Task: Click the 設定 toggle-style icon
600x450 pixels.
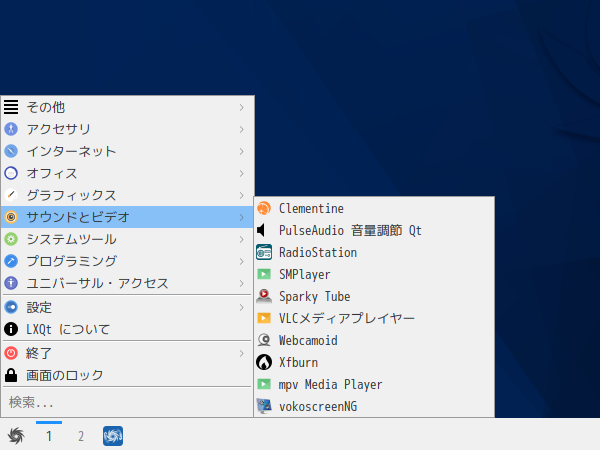Action: coord(11,307)
